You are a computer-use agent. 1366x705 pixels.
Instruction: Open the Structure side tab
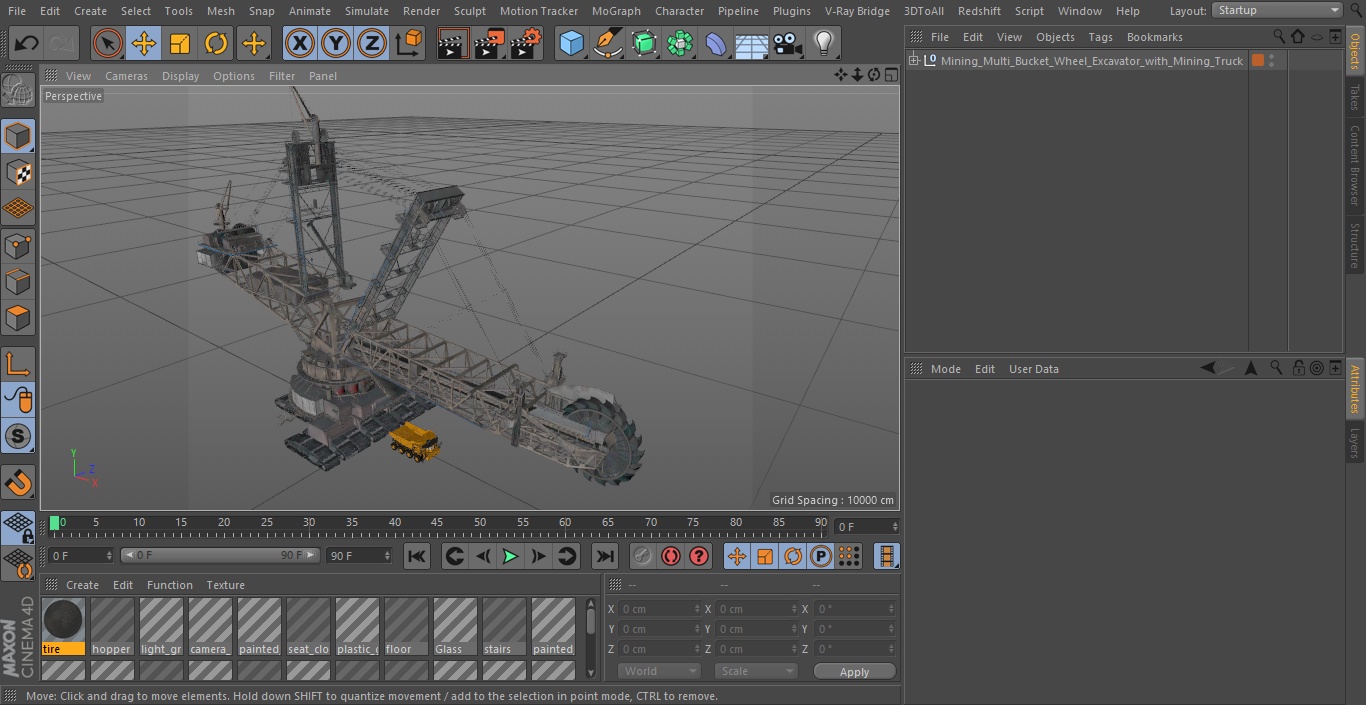(1355, 245)
